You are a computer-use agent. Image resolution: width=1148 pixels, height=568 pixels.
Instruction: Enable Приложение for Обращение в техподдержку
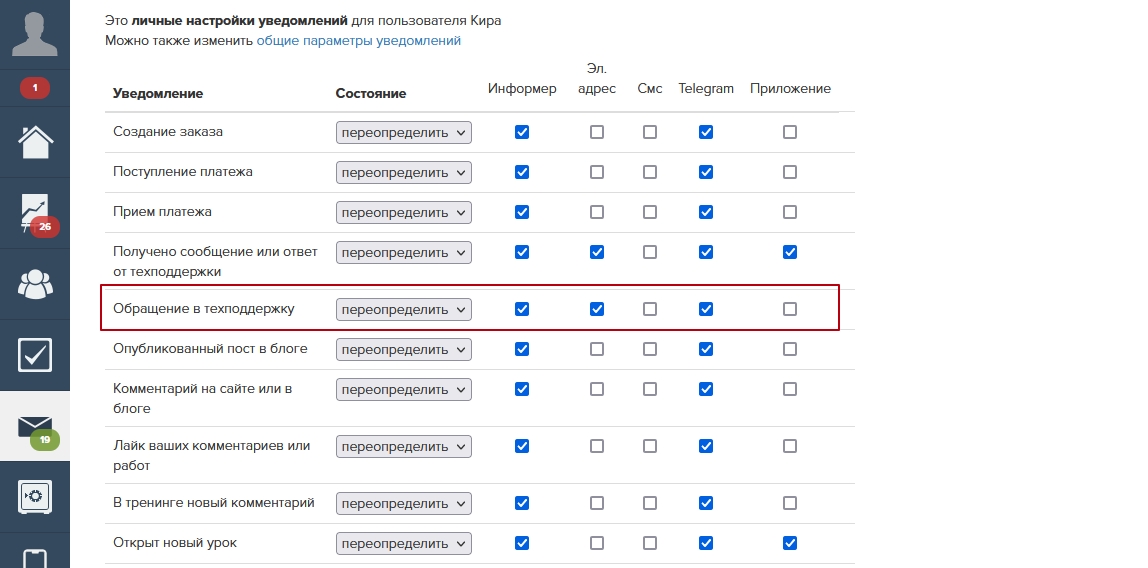click(x=790, y=309)
